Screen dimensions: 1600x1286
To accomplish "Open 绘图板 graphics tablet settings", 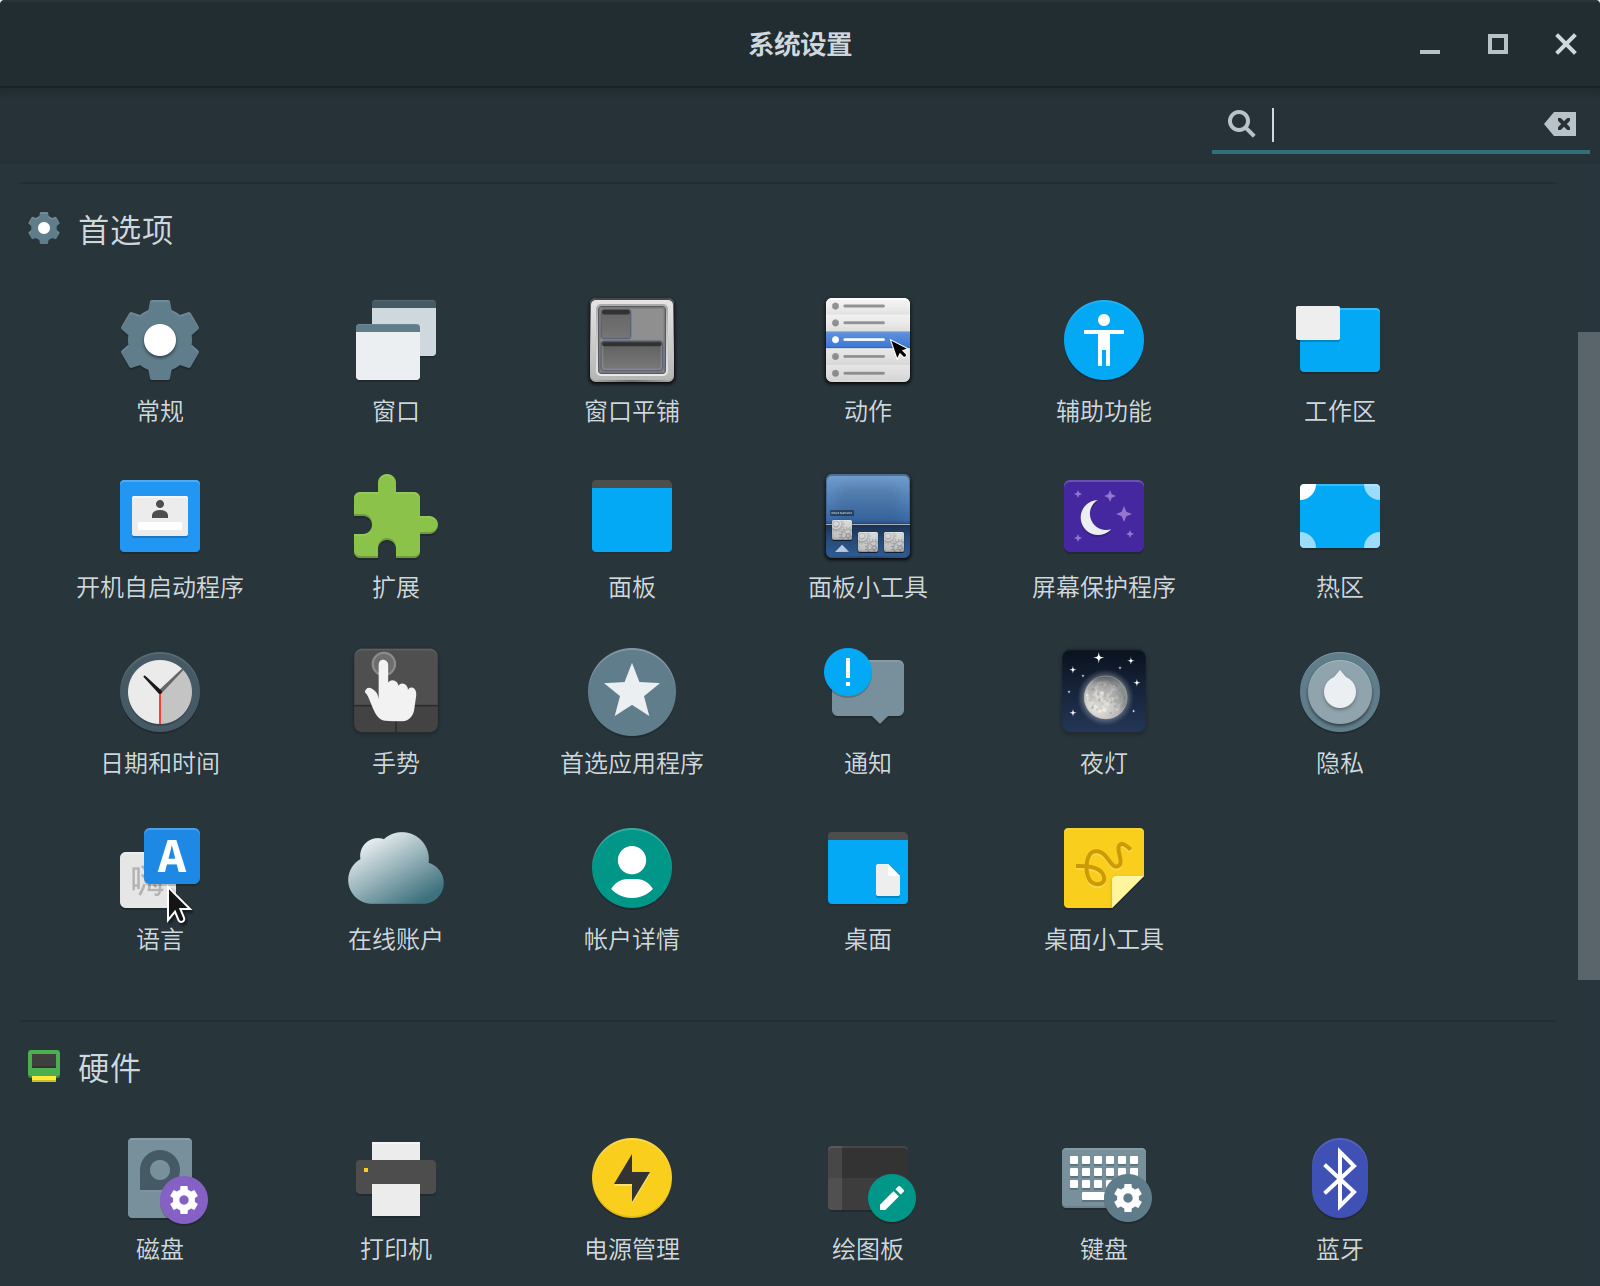I will (x=867, y=1180).
